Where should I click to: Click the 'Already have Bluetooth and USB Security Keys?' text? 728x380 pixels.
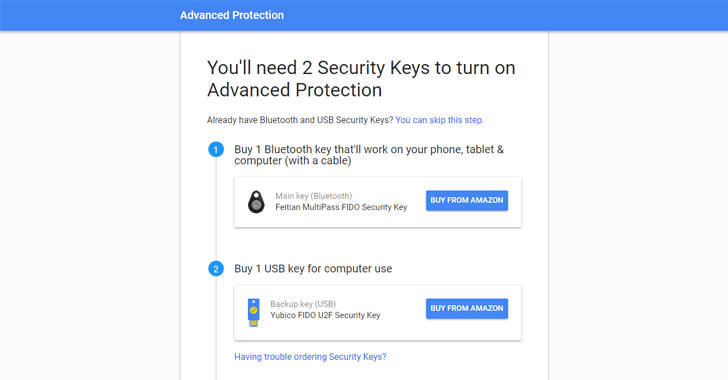(x=300, y=120)
